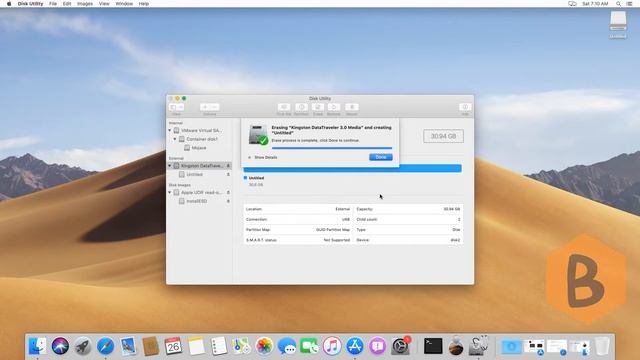Viewport: 640px width, 360px height.
Task: Open iTunes from the Dock
Action: point(332,346)
